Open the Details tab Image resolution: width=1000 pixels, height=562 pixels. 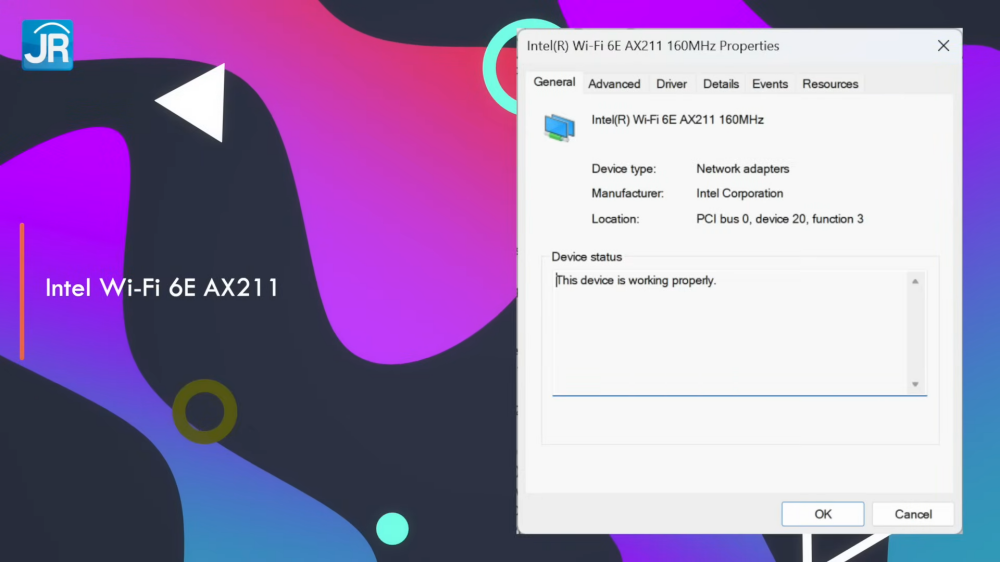(720, 84)
